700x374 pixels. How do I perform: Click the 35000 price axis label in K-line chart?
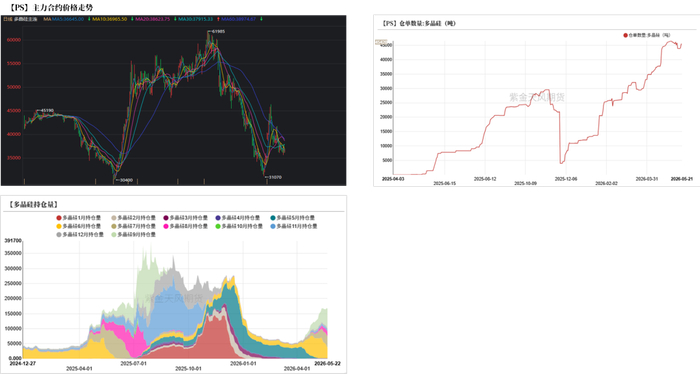pyautogui.click(x=14, y=158)
